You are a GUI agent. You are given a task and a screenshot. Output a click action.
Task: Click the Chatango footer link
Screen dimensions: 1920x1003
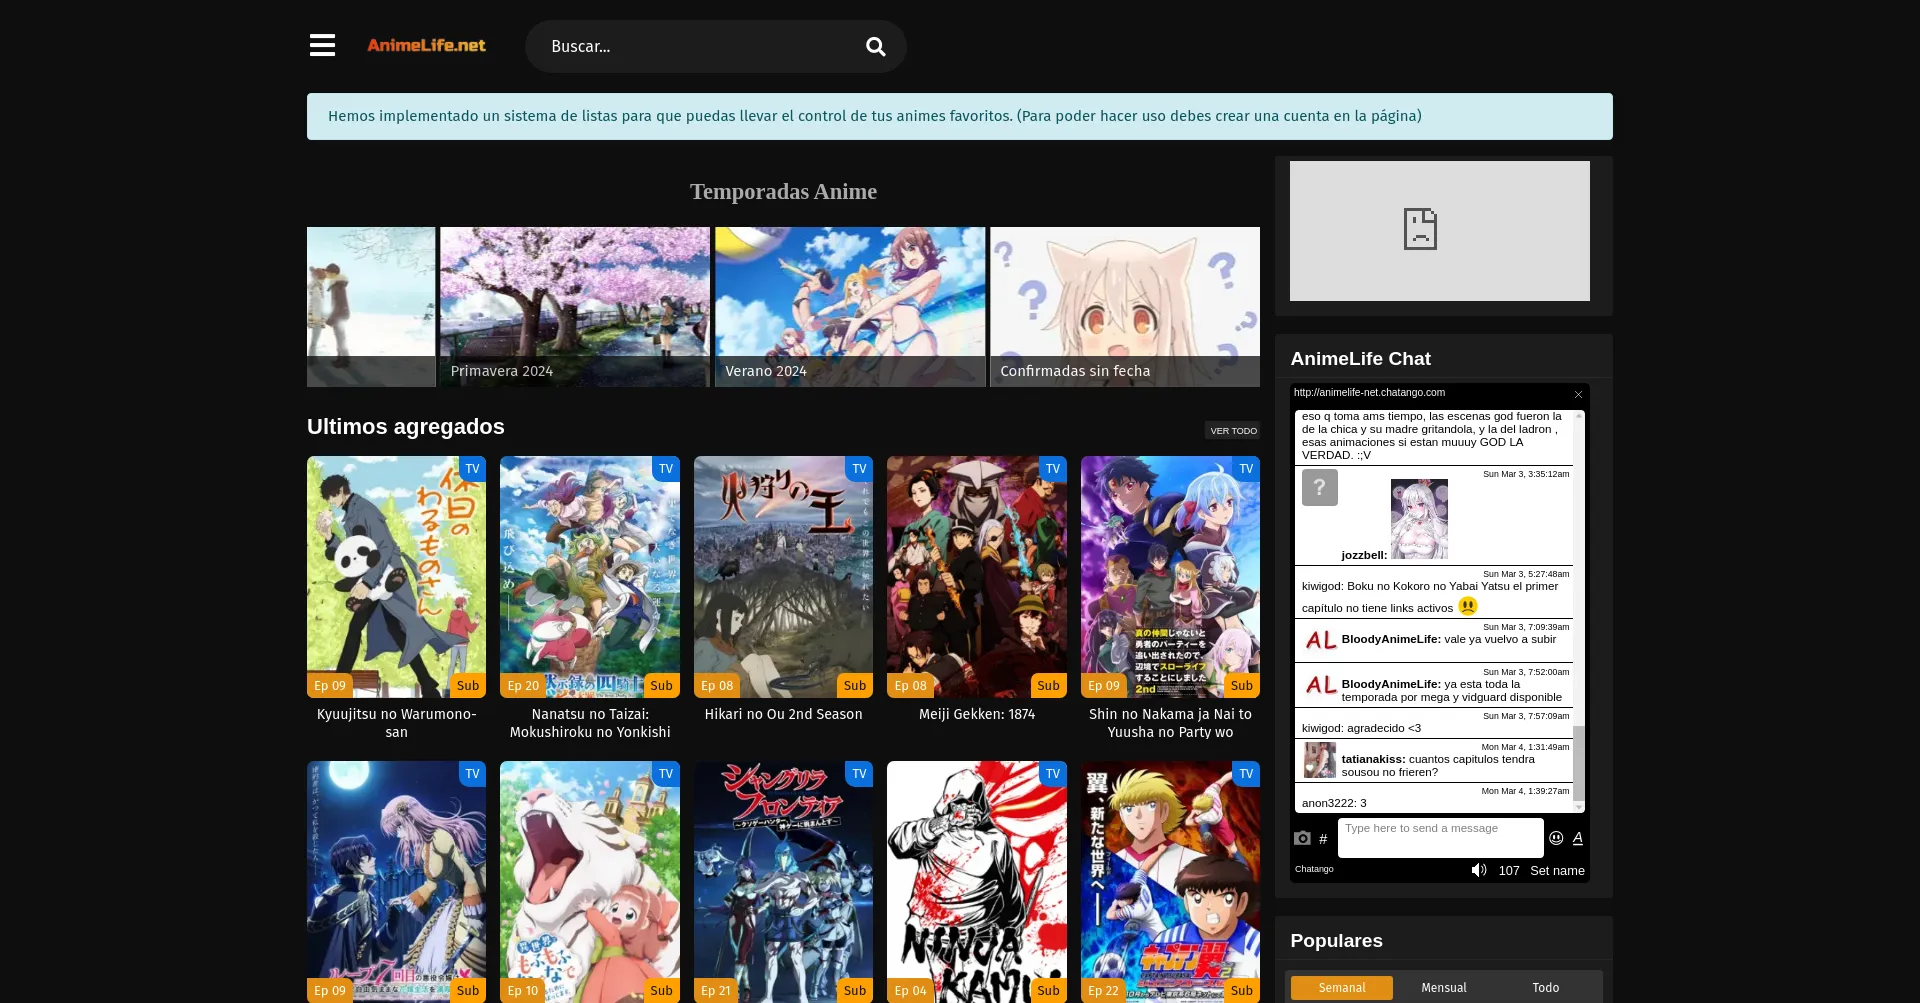click(1314, 869)
